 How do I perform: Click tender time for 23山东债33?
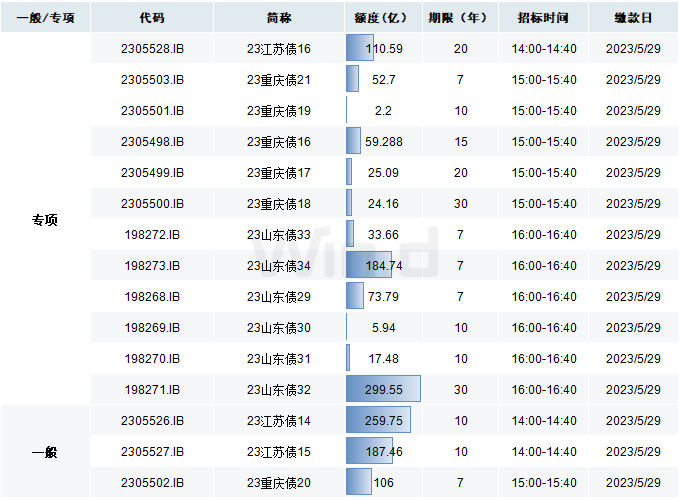(x=544, y=235)
